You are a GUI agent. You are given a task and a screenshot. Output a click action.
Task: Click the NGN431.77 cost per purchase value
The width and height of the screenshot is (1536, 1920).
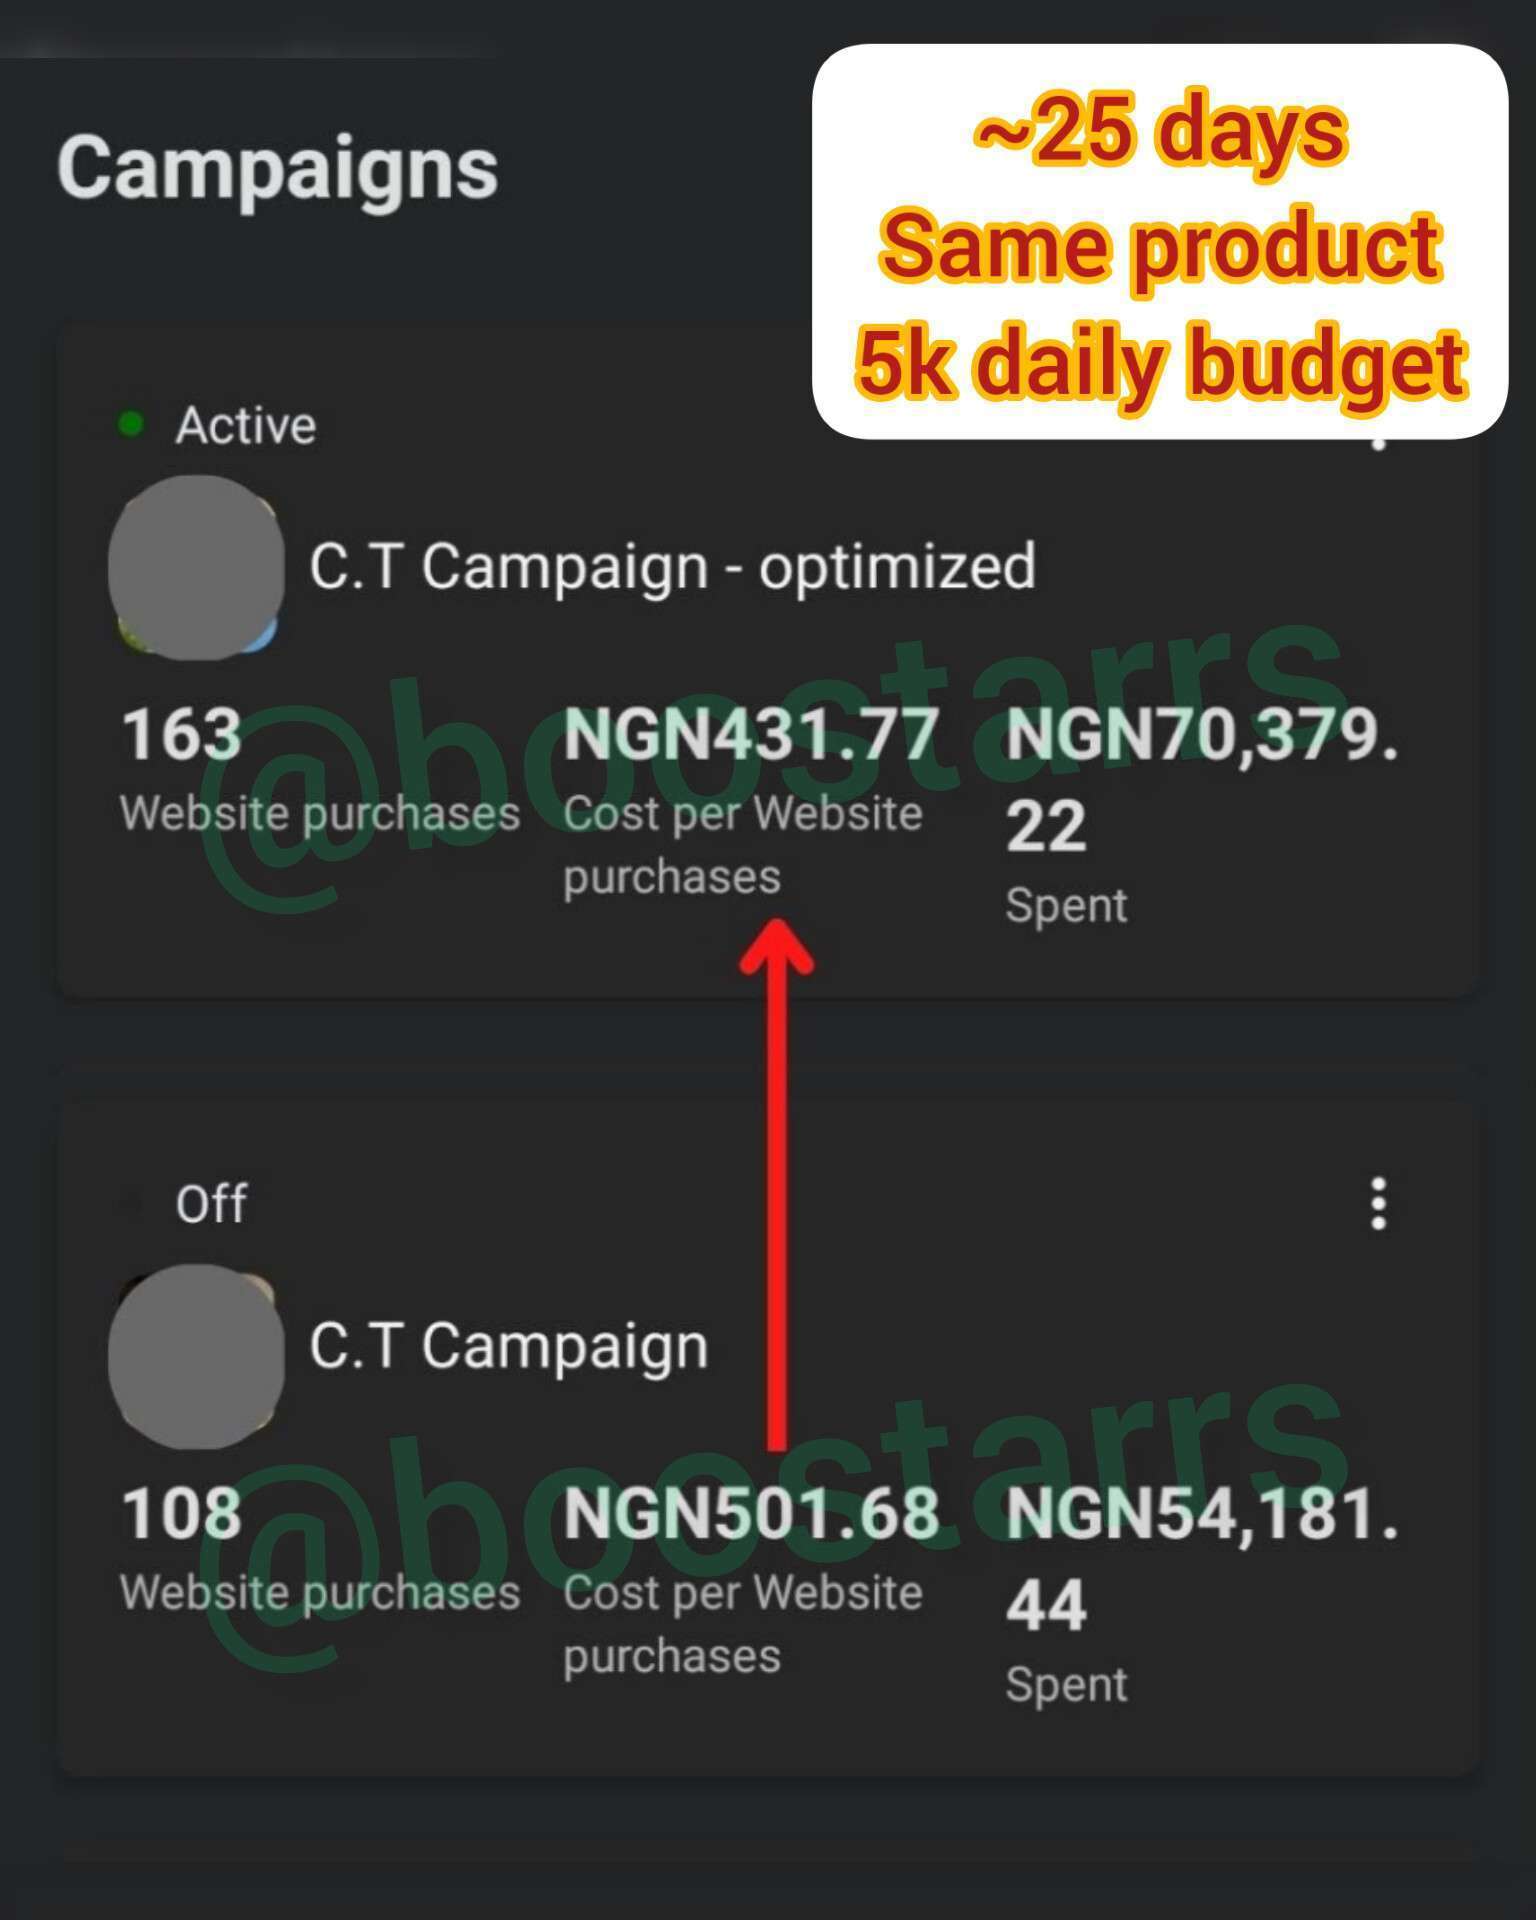[750, 734]
